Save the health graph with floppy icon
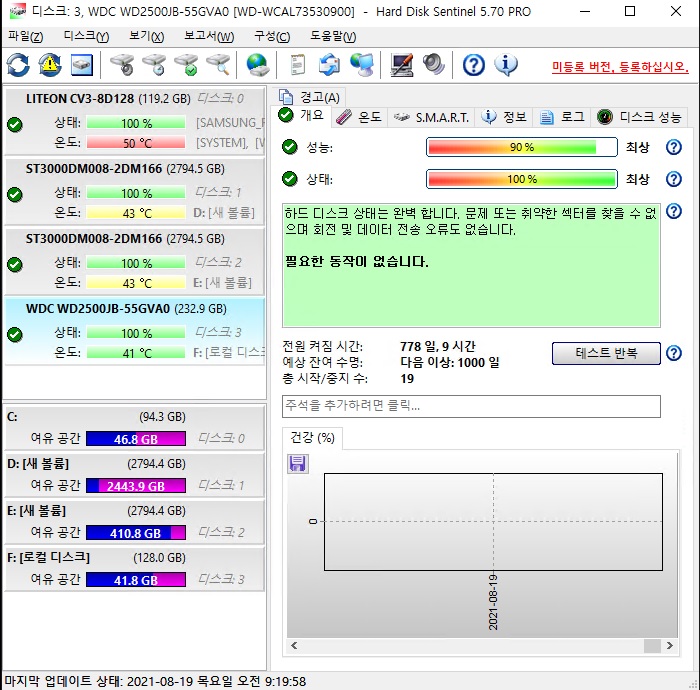 pos(297,464)
